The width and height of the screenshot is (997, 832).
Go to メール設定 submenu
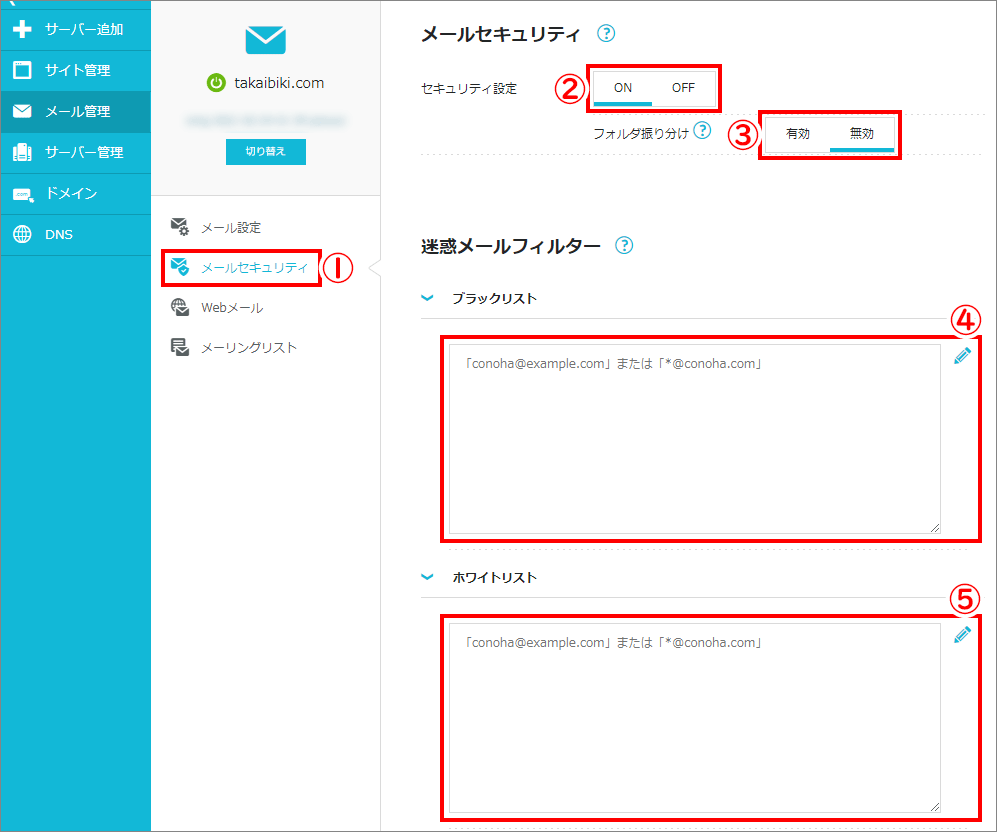coord(231,228)
